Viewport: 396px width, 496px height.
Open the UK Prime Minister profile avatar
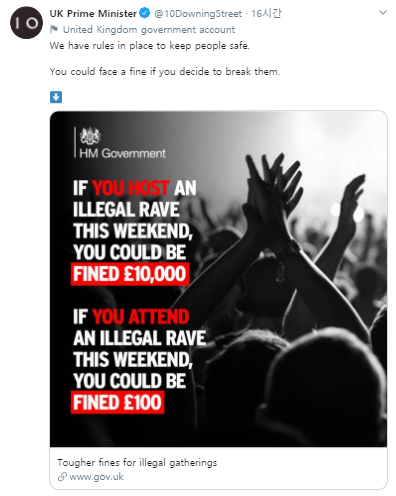coord(26,23)
